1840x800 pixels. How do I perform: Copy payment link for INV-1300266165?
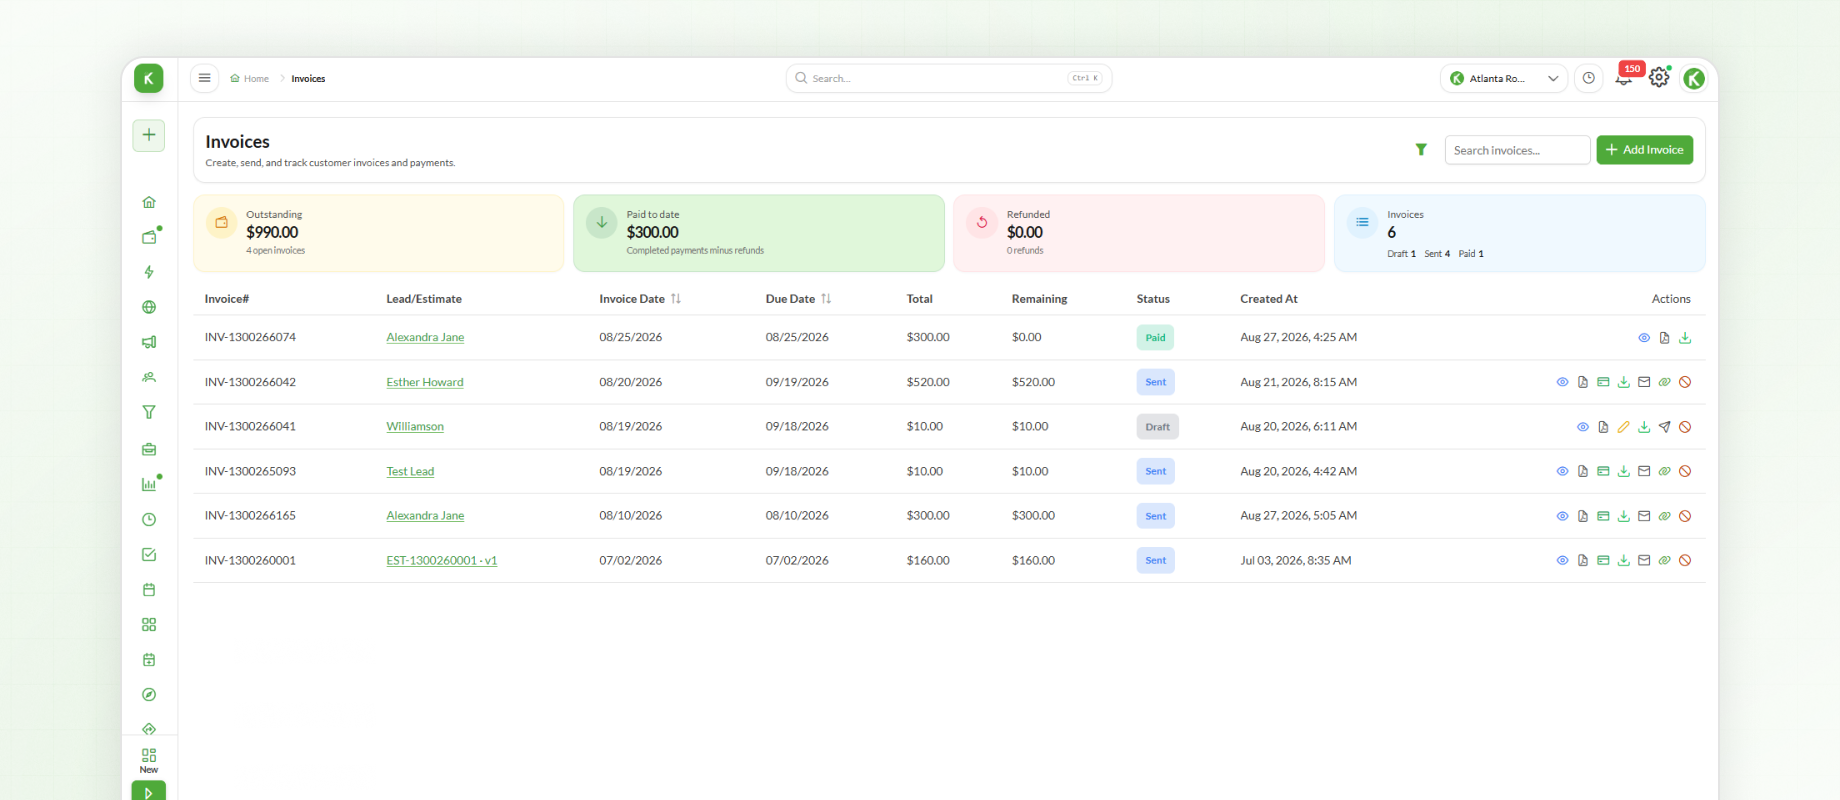1665,516
